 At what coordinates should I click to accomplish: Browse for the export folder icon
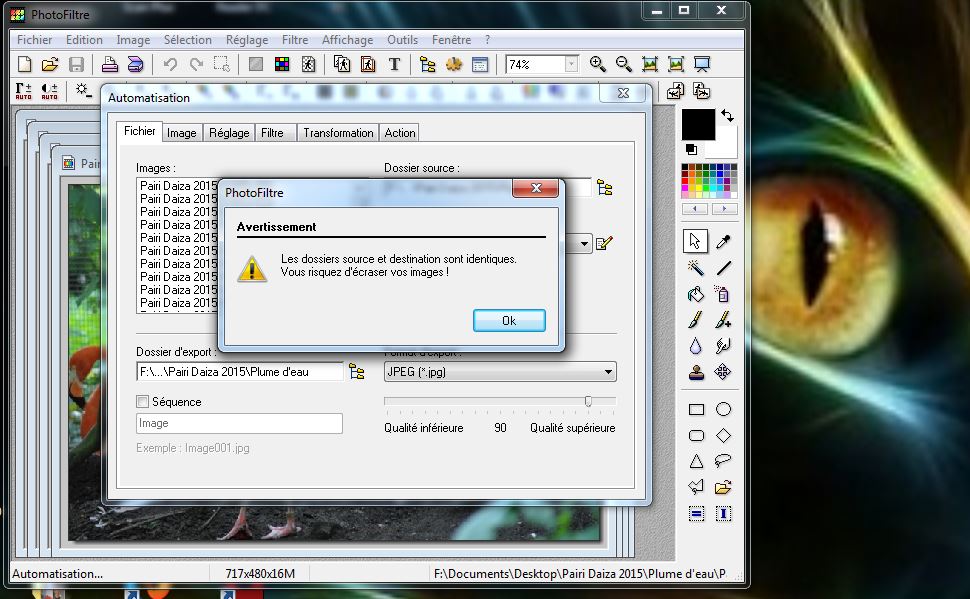[x=357, y=371]
